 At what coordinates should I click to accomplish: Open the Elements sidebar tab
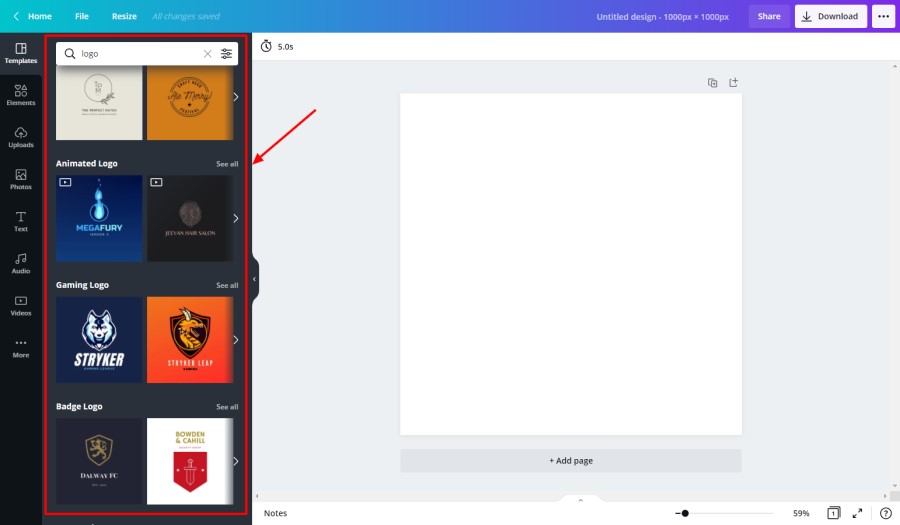click(21, 95)
